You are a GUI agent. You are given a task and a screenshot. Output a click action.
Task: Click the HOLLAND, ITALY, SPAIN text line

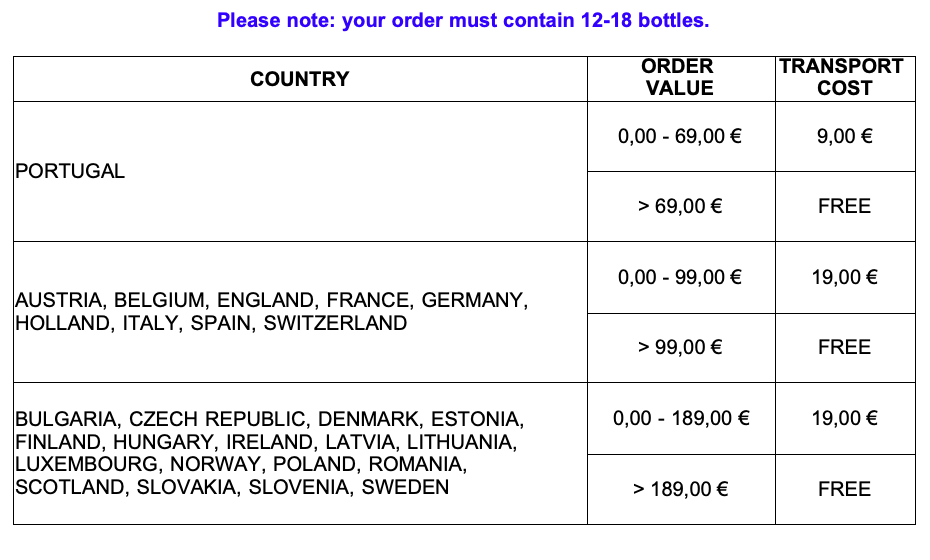pyautogui.click(x=211, y=323)
